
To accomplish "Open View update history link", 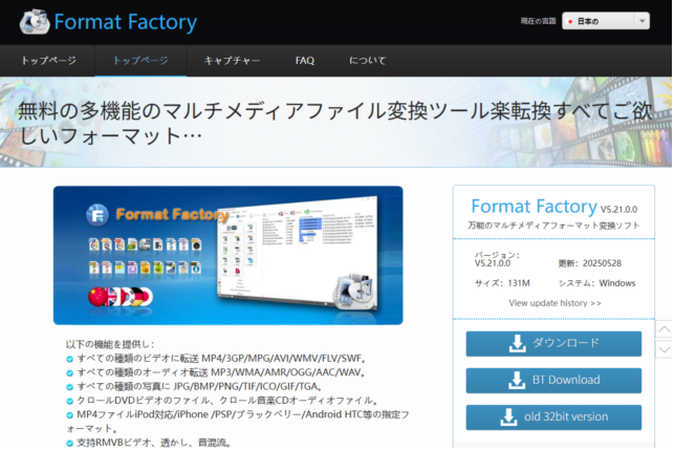I will tap(555, 303).
